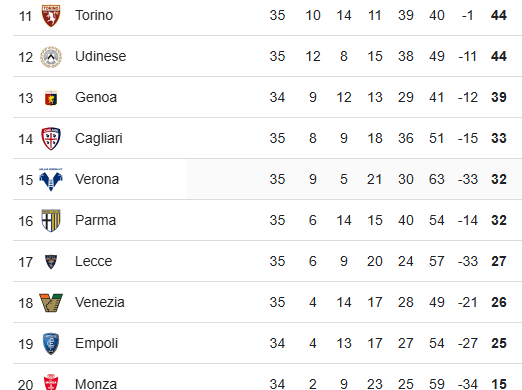
Task: Click the Empoli club crest
Action: [x=51, y=344]
